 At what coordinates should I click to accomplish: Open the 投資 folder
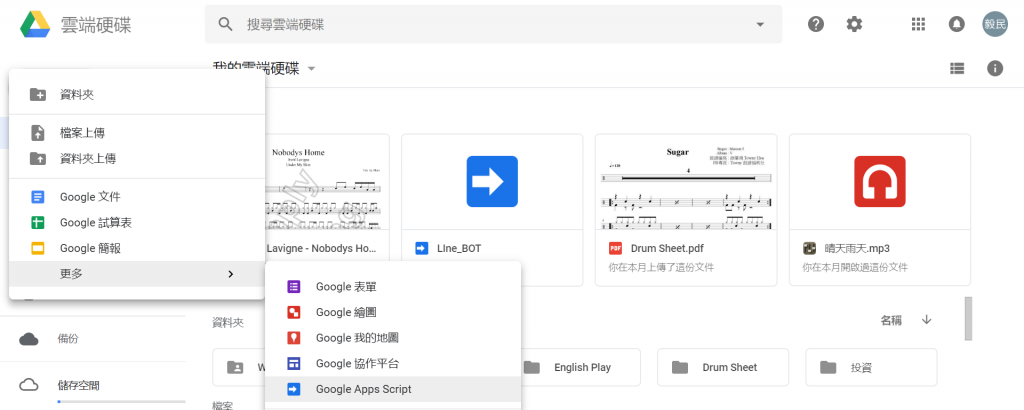(871, 368)
